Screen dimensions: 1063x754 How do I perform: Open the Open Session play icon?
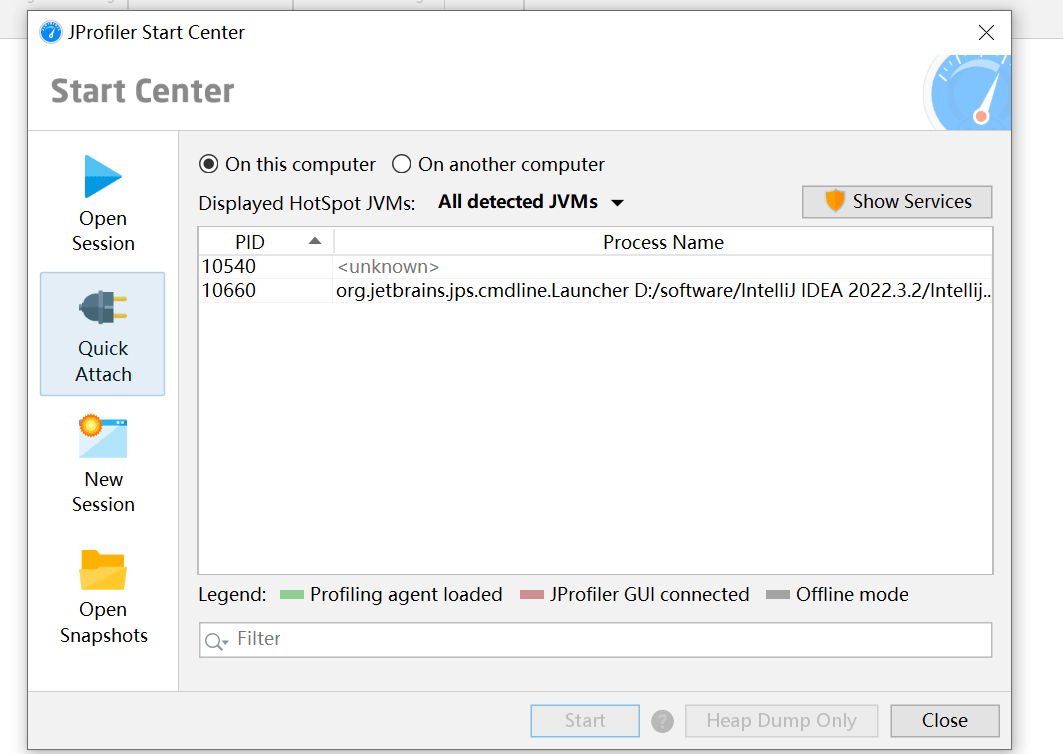[x=103, y=177]
